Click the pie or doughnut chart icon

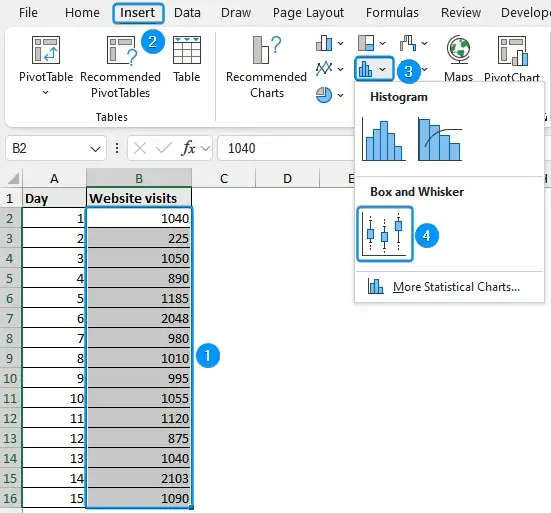point(324,95)
